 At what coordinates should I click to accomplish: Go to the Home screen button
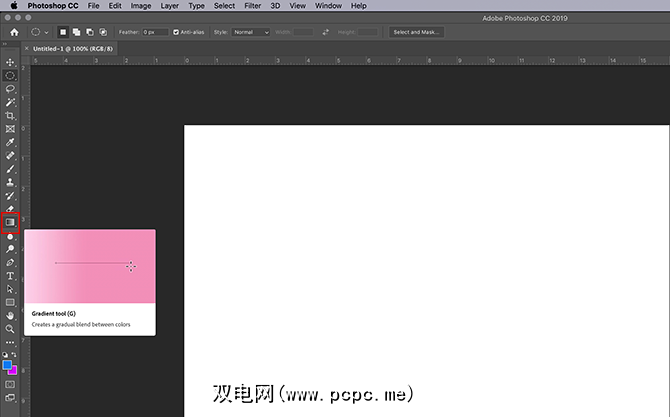tap(14, 32)
